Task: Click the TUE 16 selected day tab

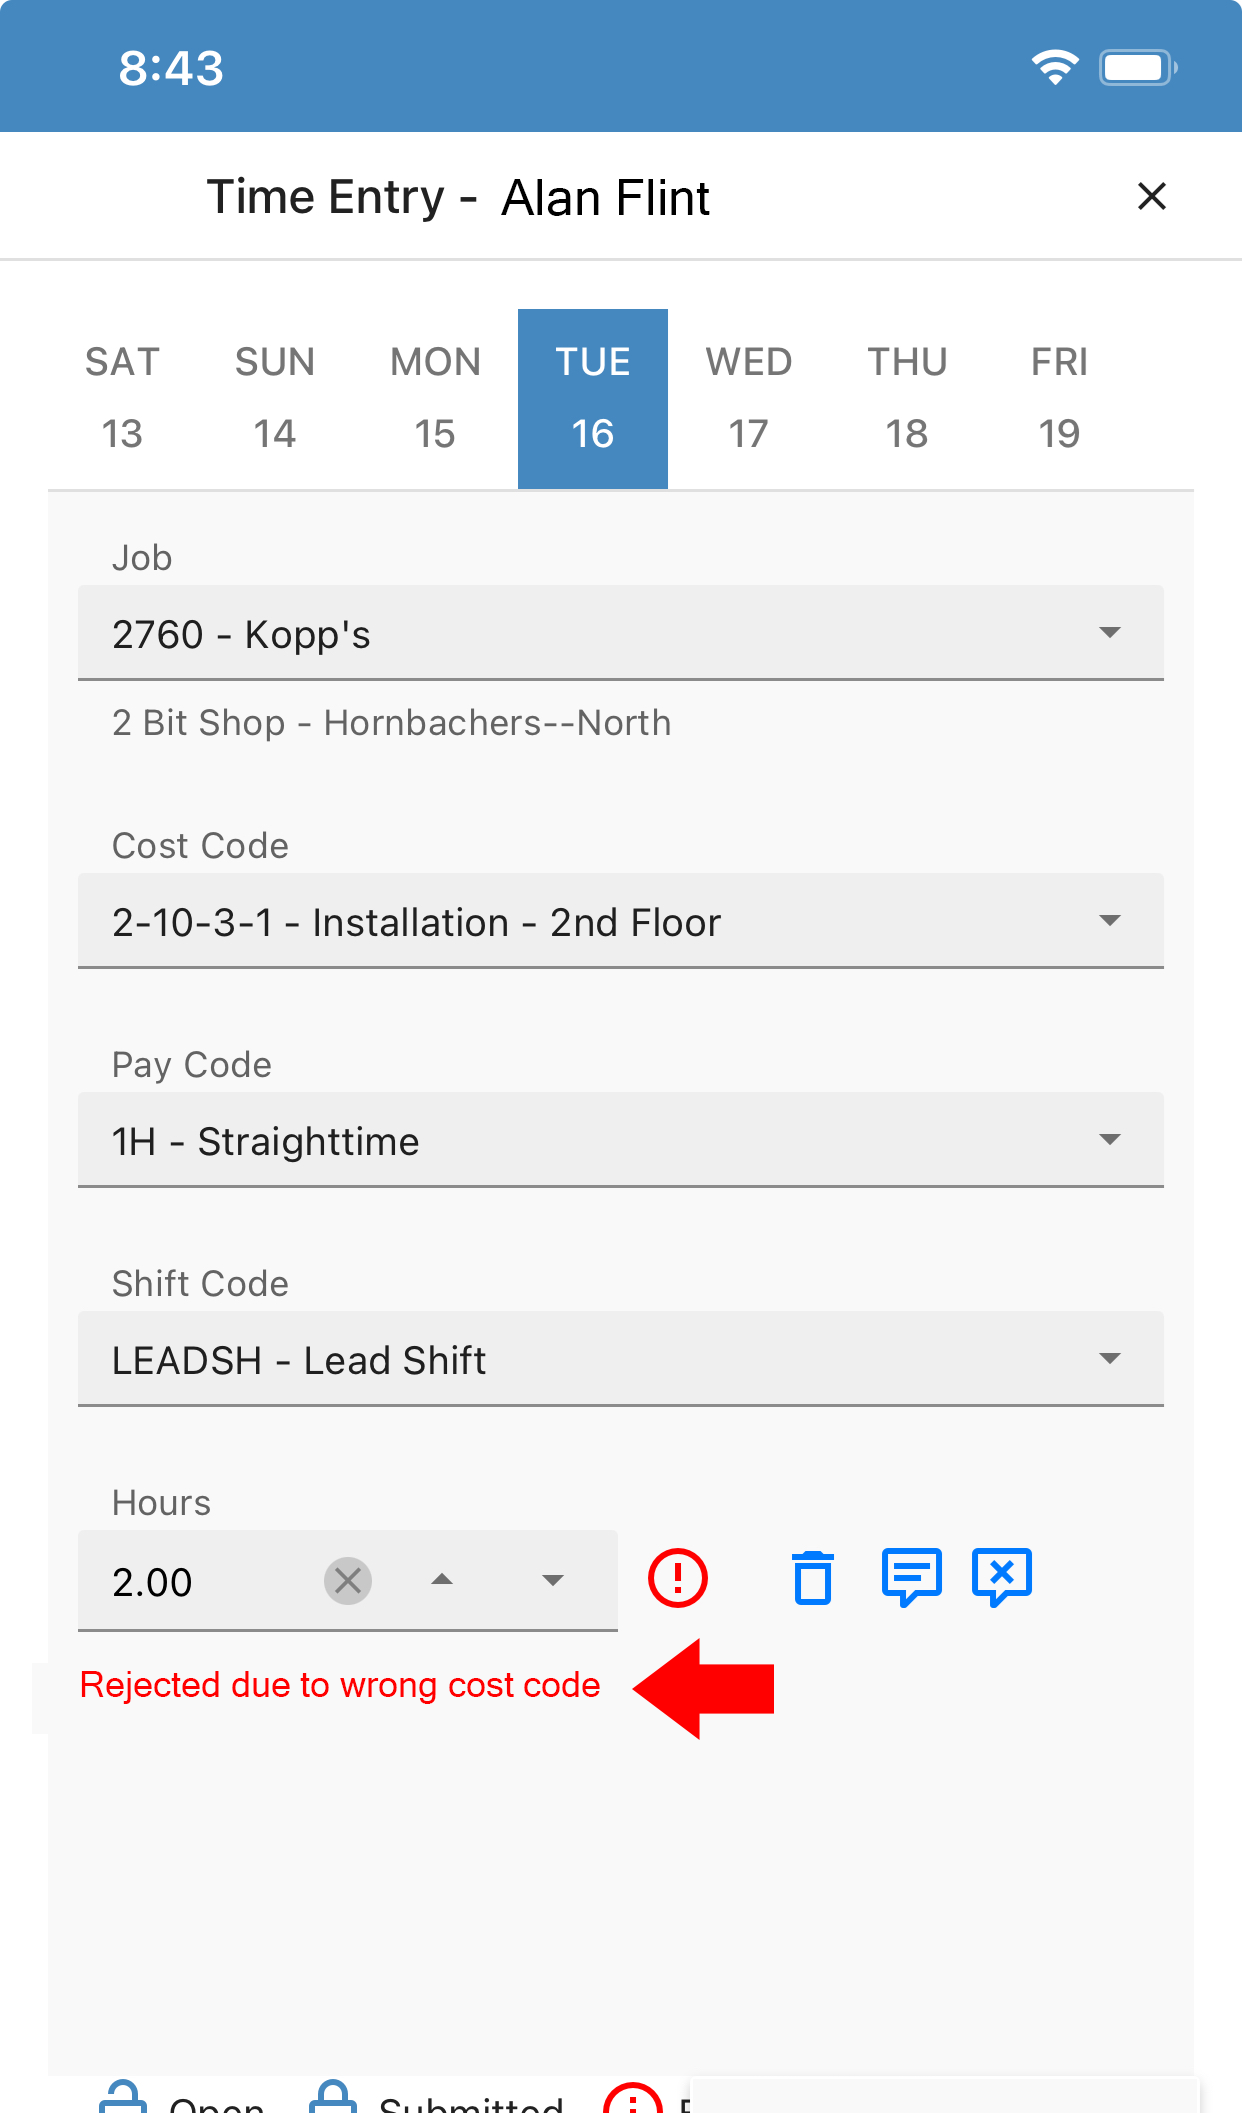Action: (593, 398)
